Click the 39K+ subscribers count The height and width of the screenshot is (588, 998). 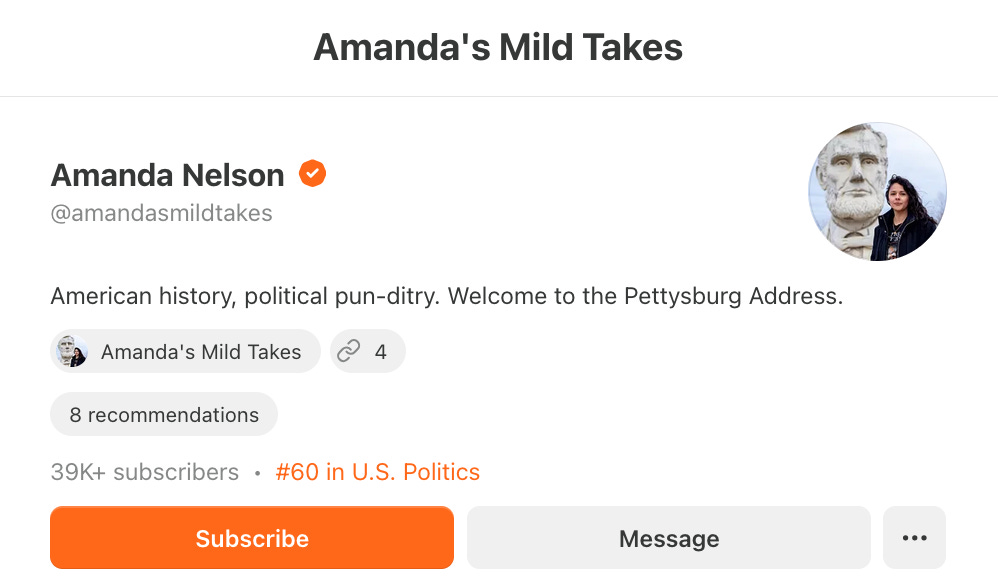pyautogui.click(x=144, y=472)
